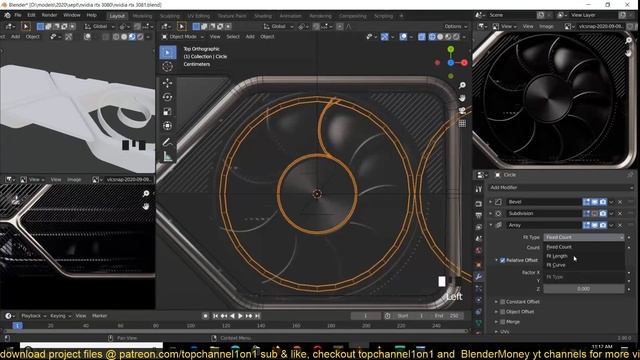Switch to the Sculpting workspace tab
This screenshot has width=640, height=360.
click(x=170, y=16)
